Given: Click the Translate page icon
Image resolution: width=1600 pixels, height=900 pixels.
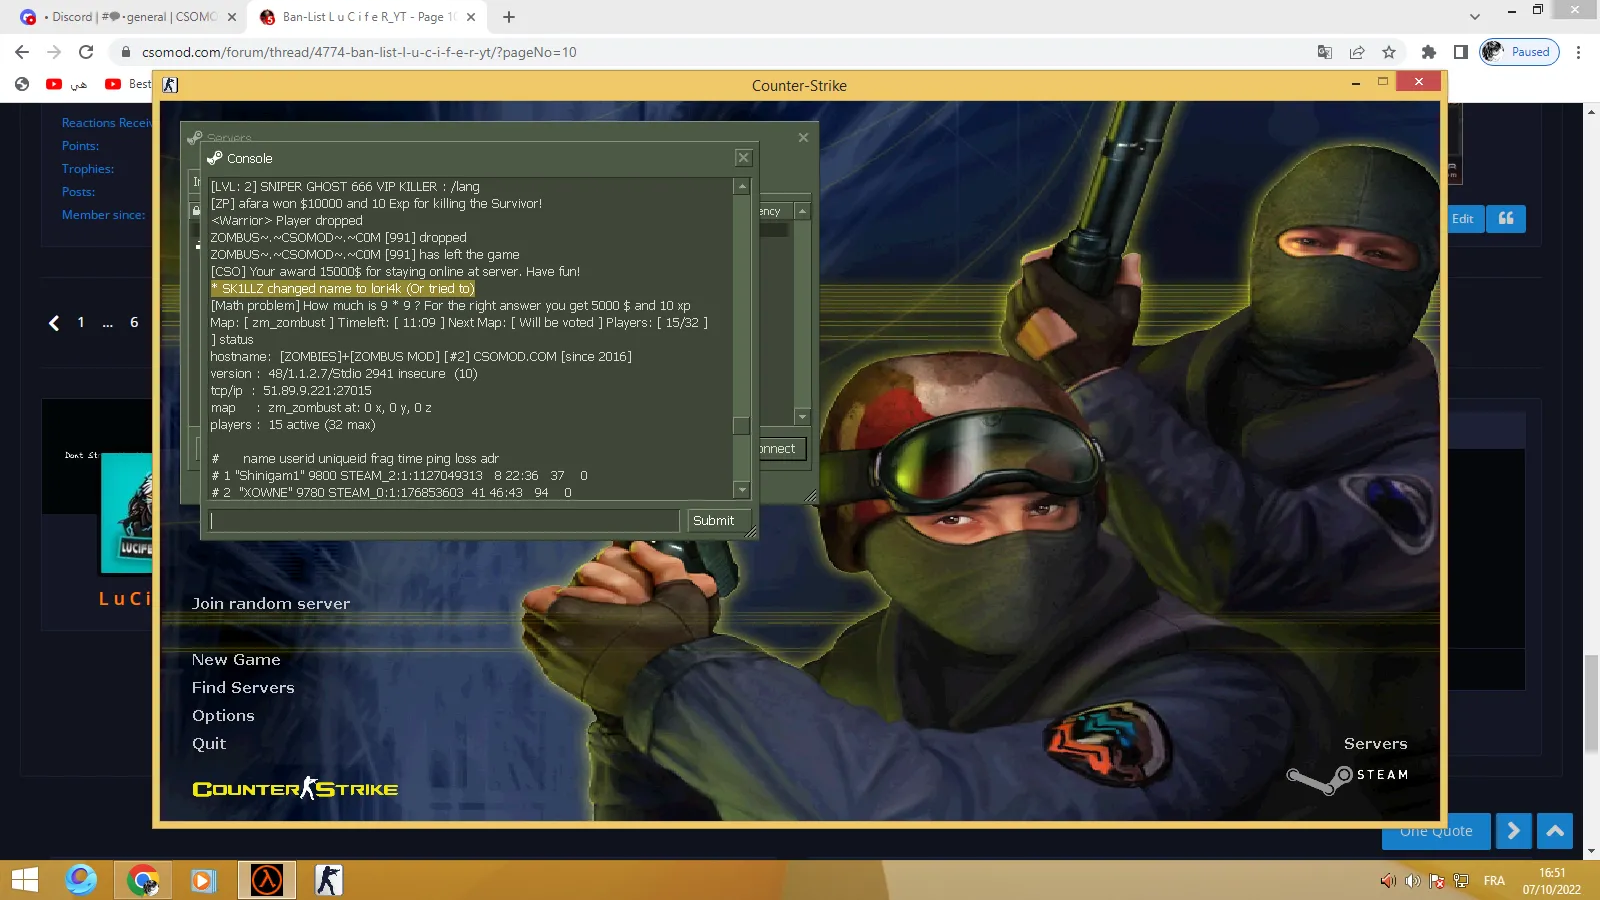Looking at the screenshot, I should [x=1325, y=52].
